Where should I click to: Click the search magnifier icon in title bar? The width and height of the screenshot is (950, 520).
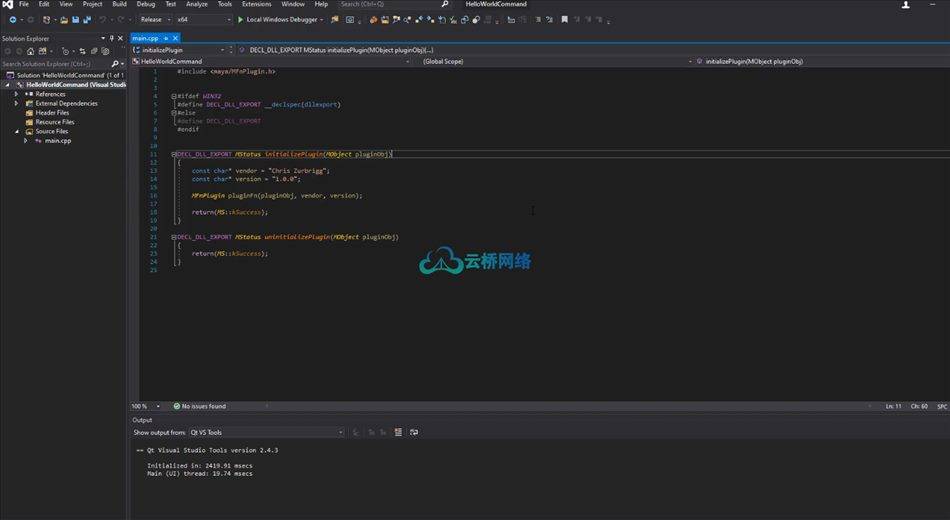point(445,4)
